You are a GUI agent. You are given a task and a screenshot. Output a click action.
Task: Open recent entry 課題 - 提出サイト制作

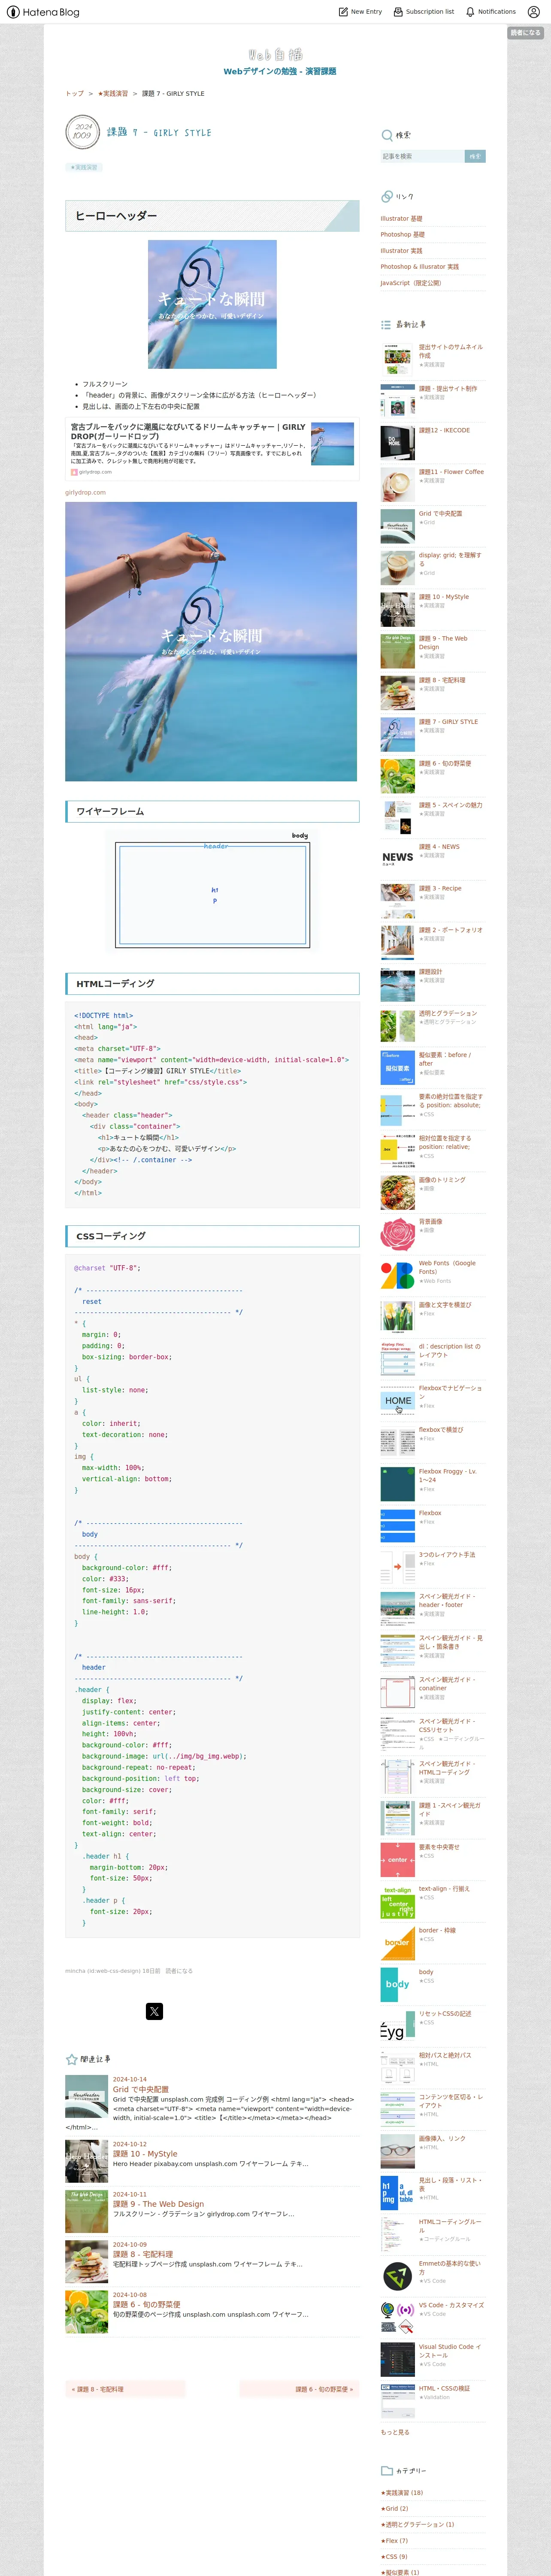pyautogui.click(x=448, y=389)
